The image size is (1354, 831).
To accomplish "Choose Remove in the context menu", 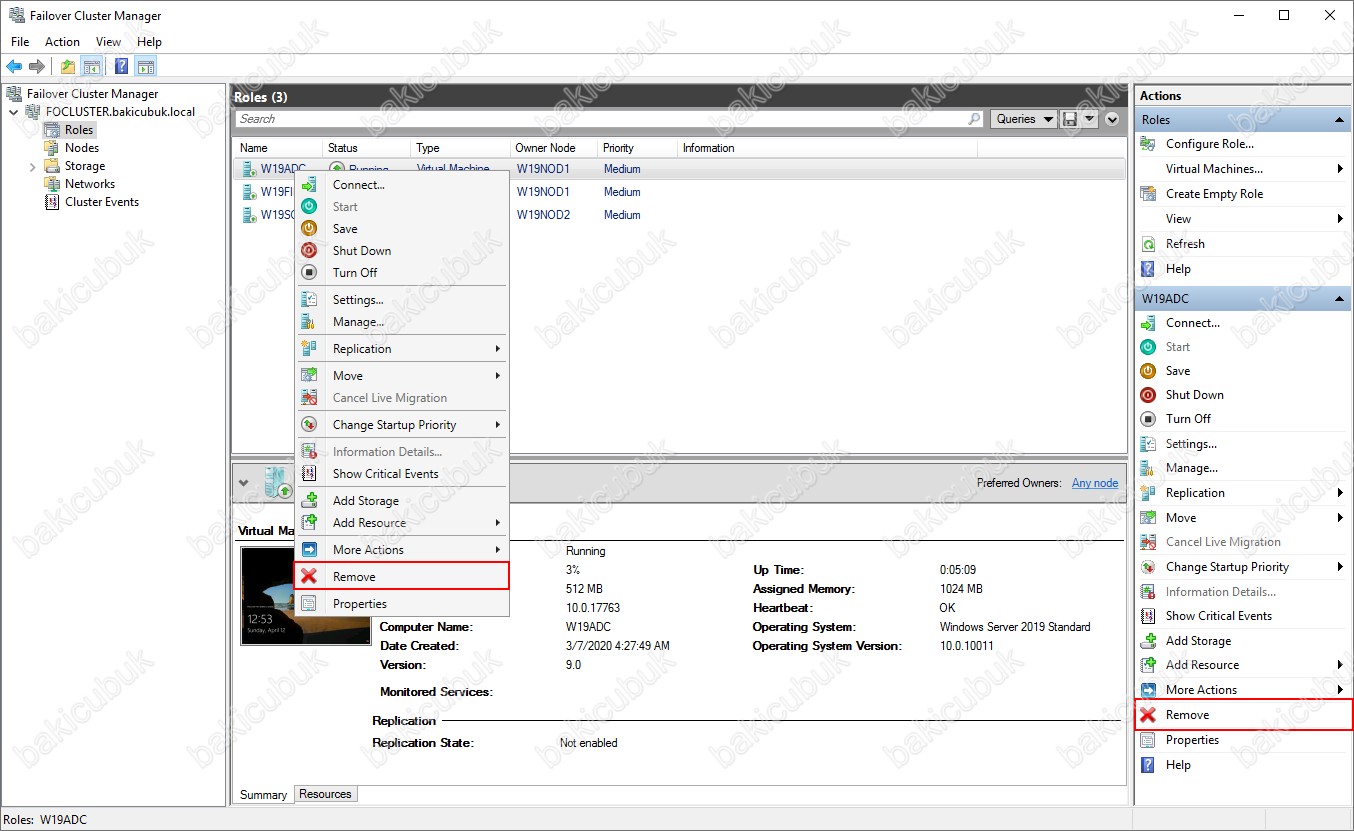I will point(402,577).
